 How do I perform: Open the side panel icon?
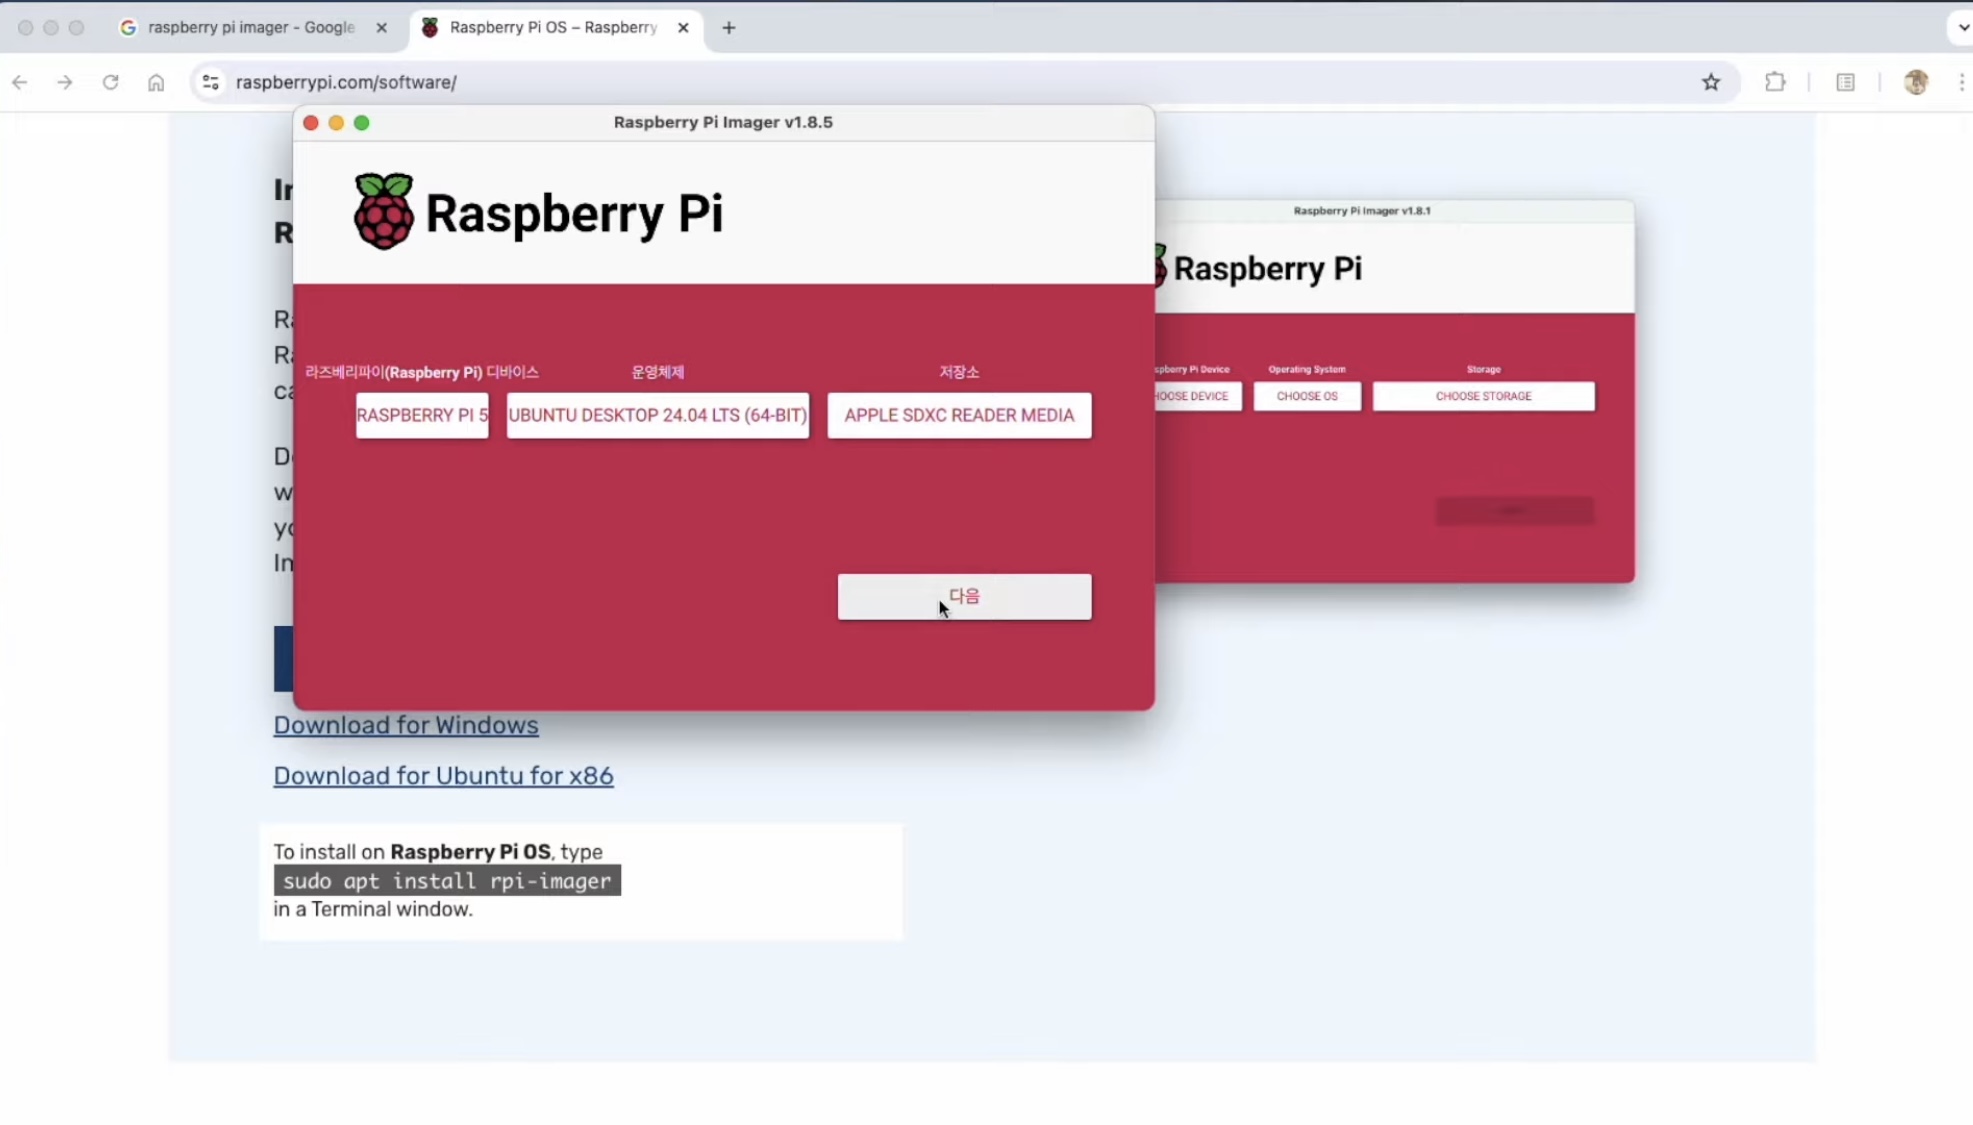pyautogui.click(x=1846, y=82)
